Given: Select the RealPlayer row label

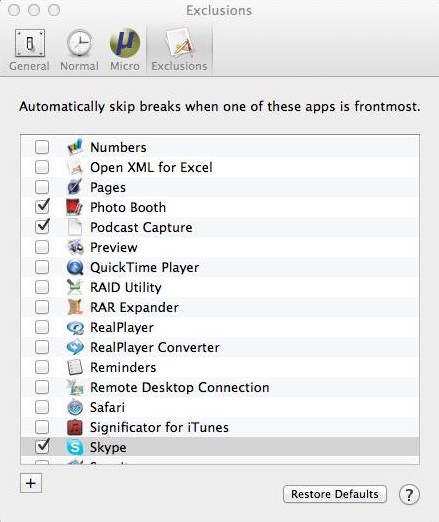Looking at the screenshot, I should tap(122, 328).
